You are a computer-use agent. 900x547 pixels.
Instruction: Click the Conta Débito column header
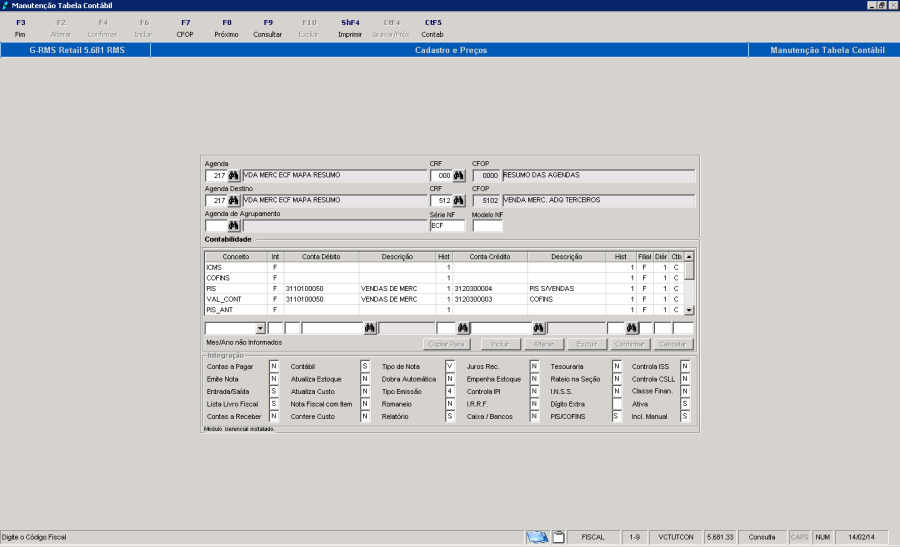click(321, 257)
